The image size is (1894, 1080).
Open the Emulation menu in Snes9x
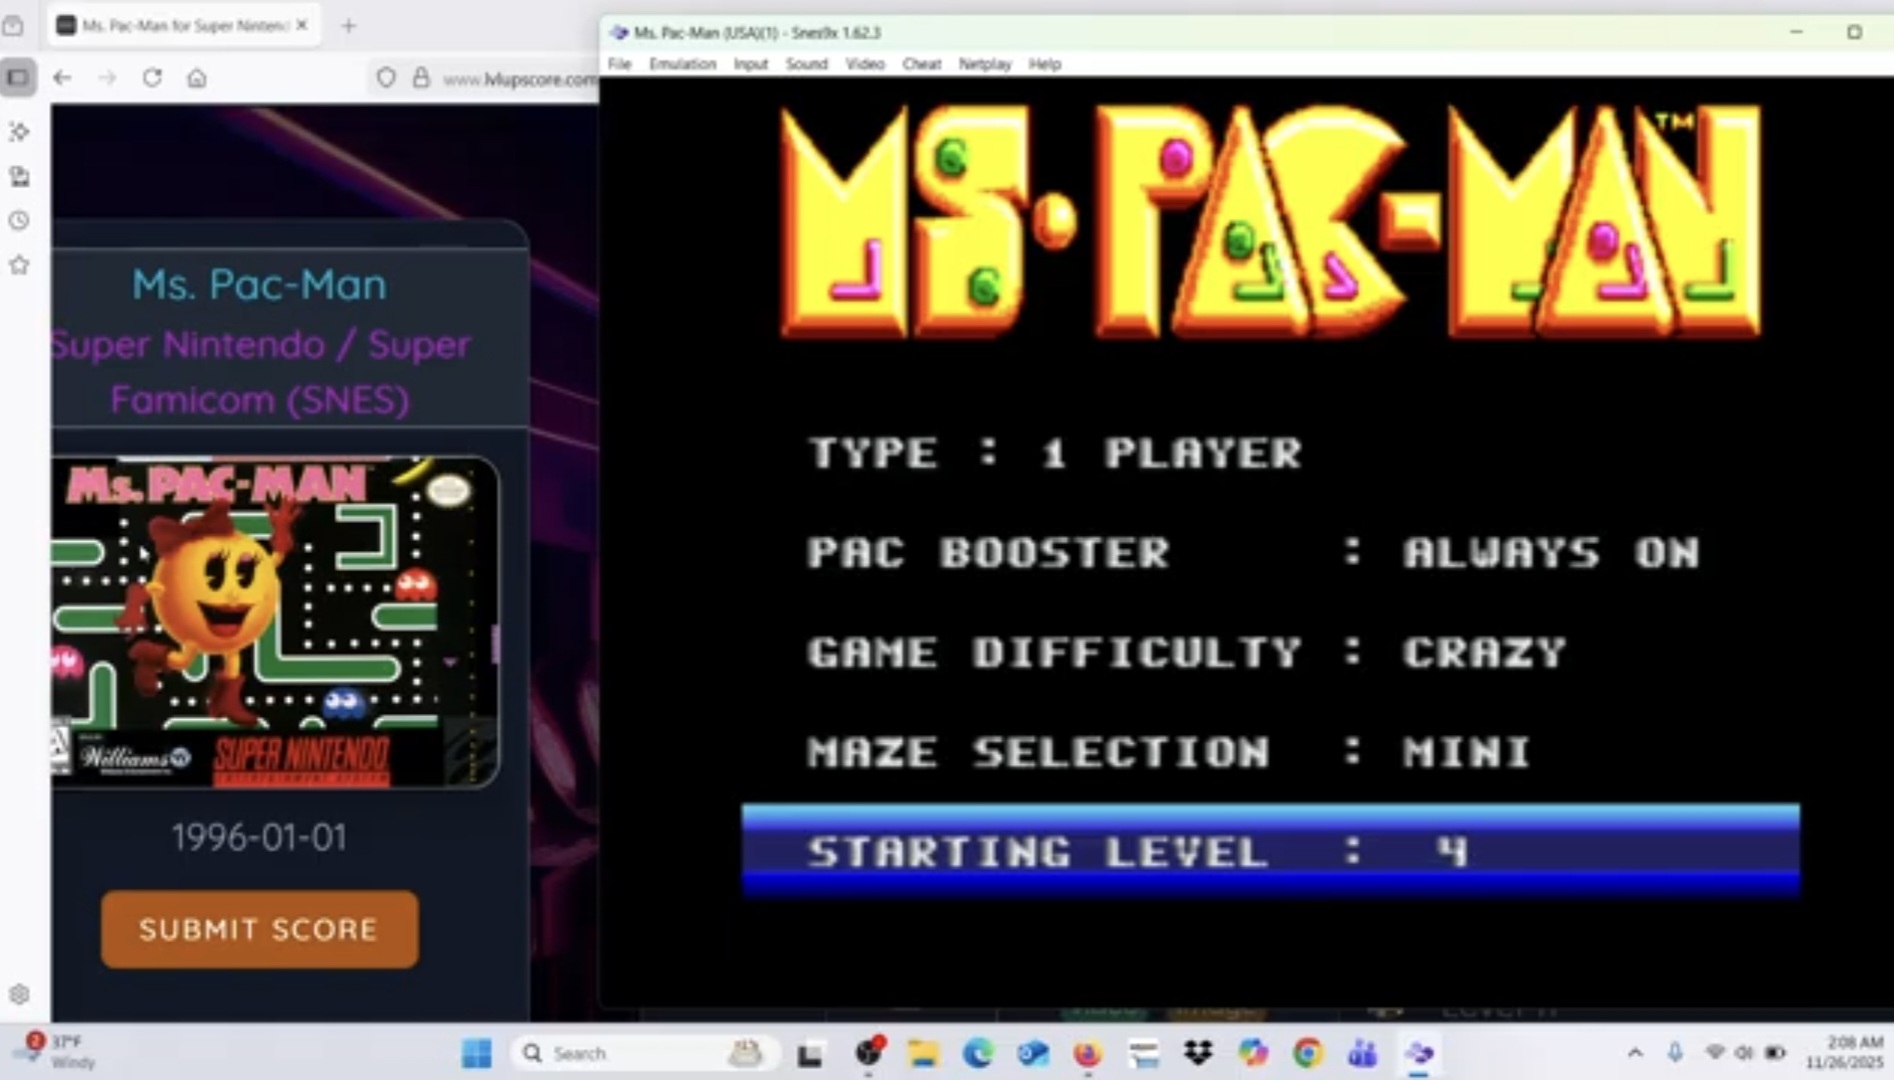tap(682, 64)
